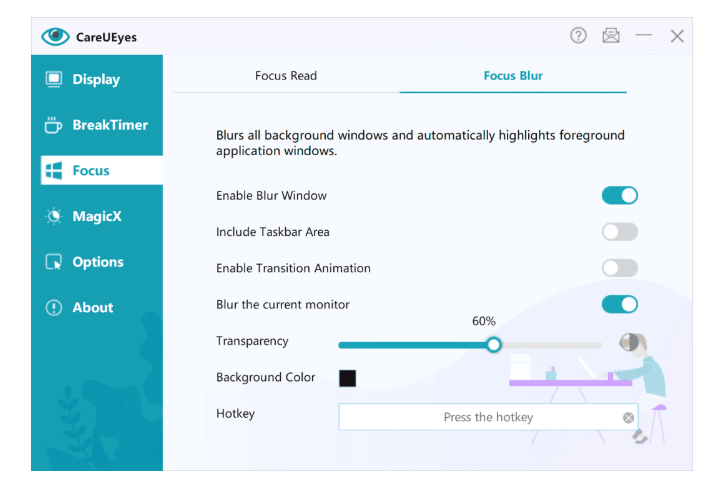Toggle off Blur the current monitor
Image resolution: width=716 pixels, height=500 pixels.
[x=619, y=304]
